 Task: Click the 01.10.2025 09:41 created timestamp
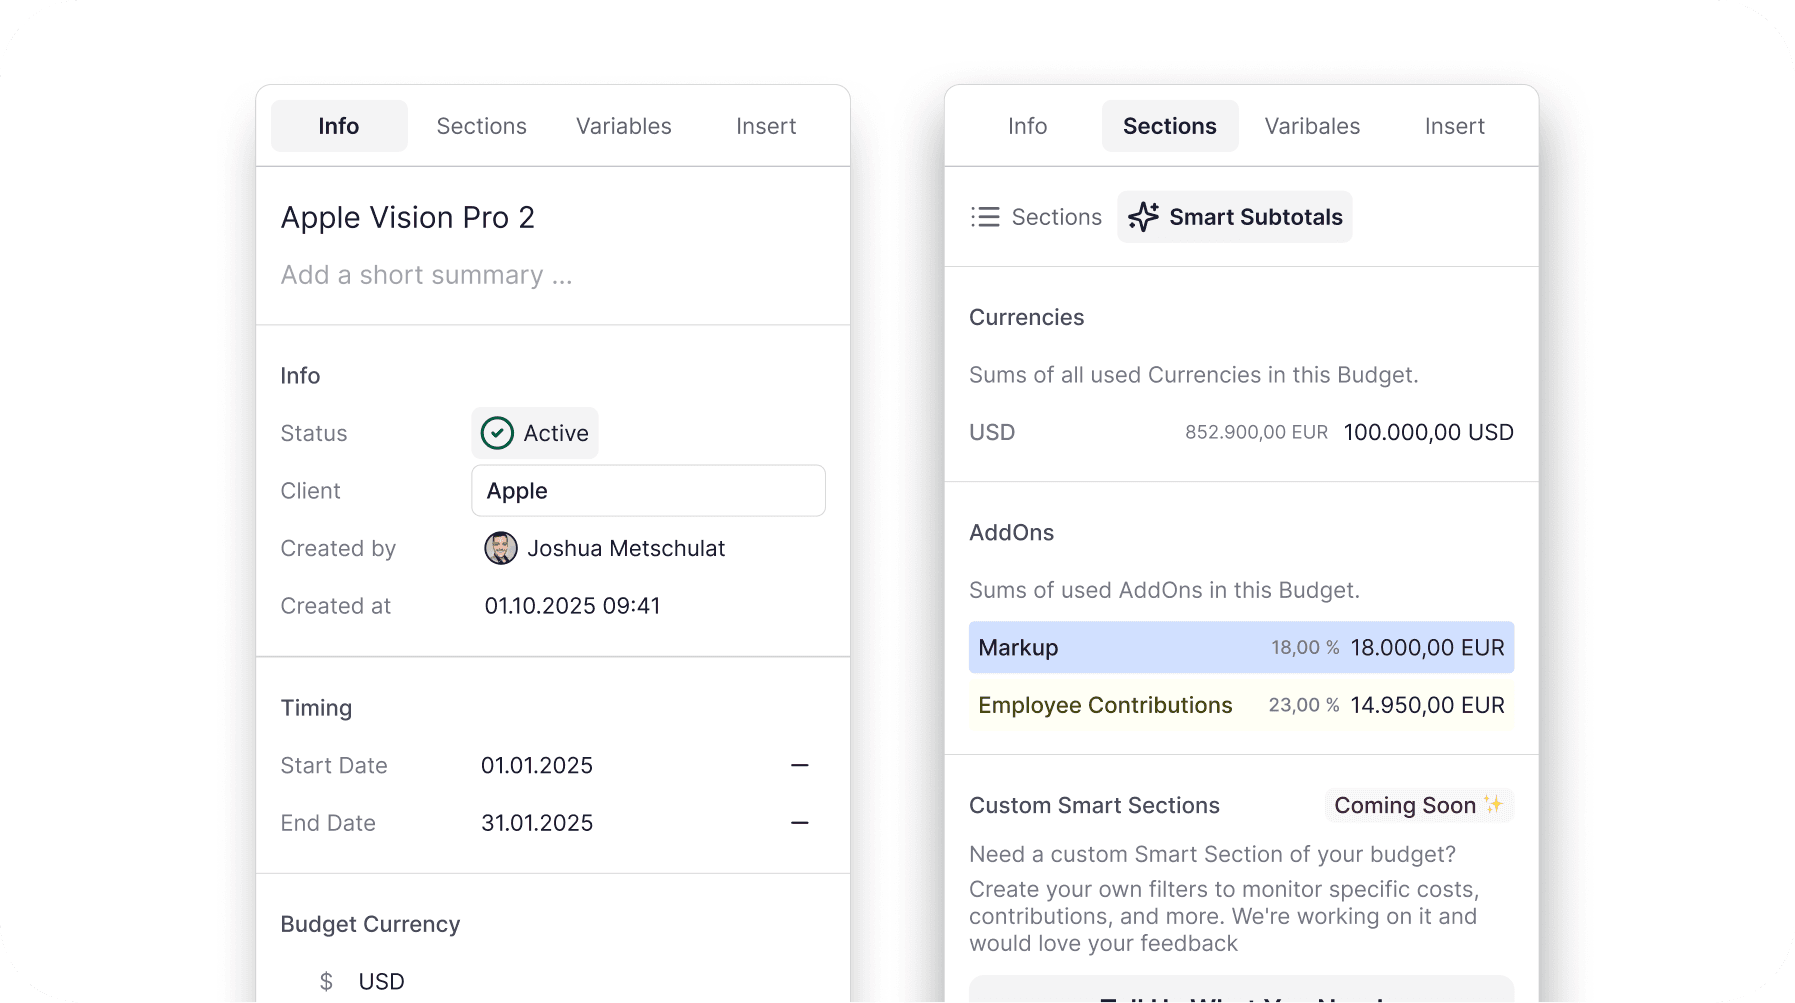click(x=572, y=606)
